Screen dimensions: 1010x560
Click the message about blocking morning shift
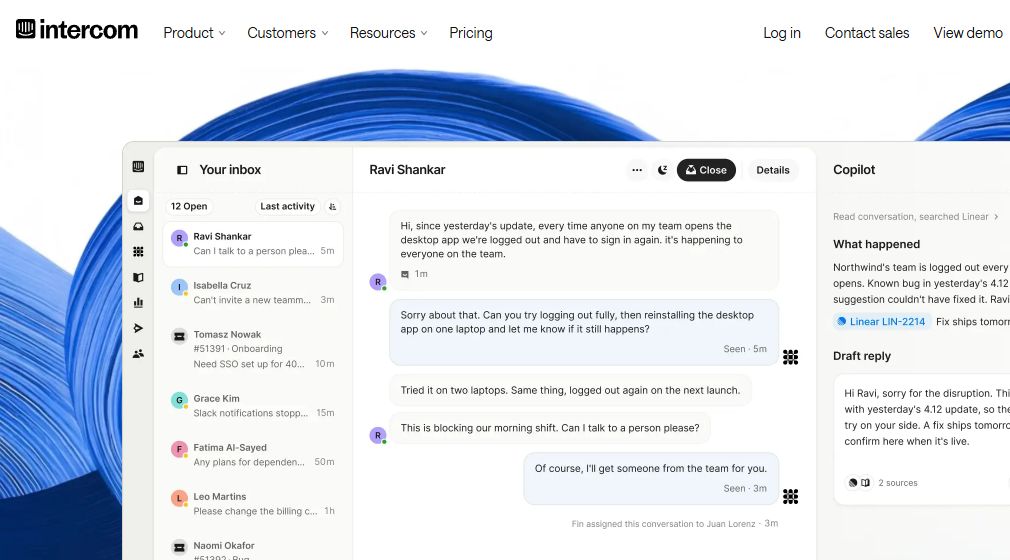click(549, 428)
